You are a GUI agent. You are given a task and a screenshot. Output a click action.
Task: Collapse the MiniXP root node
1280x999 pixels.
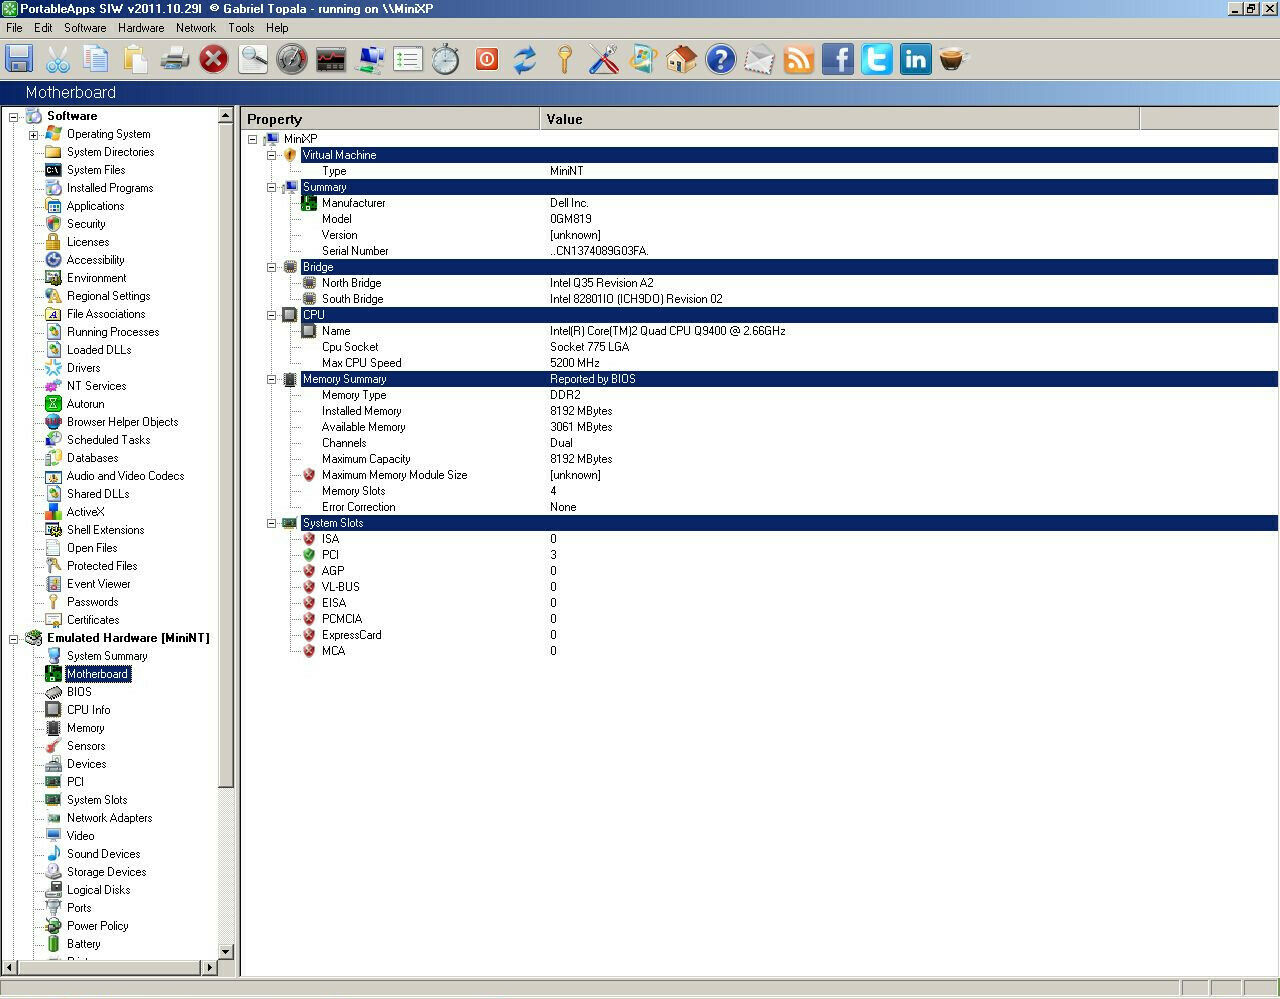point(253,139)
